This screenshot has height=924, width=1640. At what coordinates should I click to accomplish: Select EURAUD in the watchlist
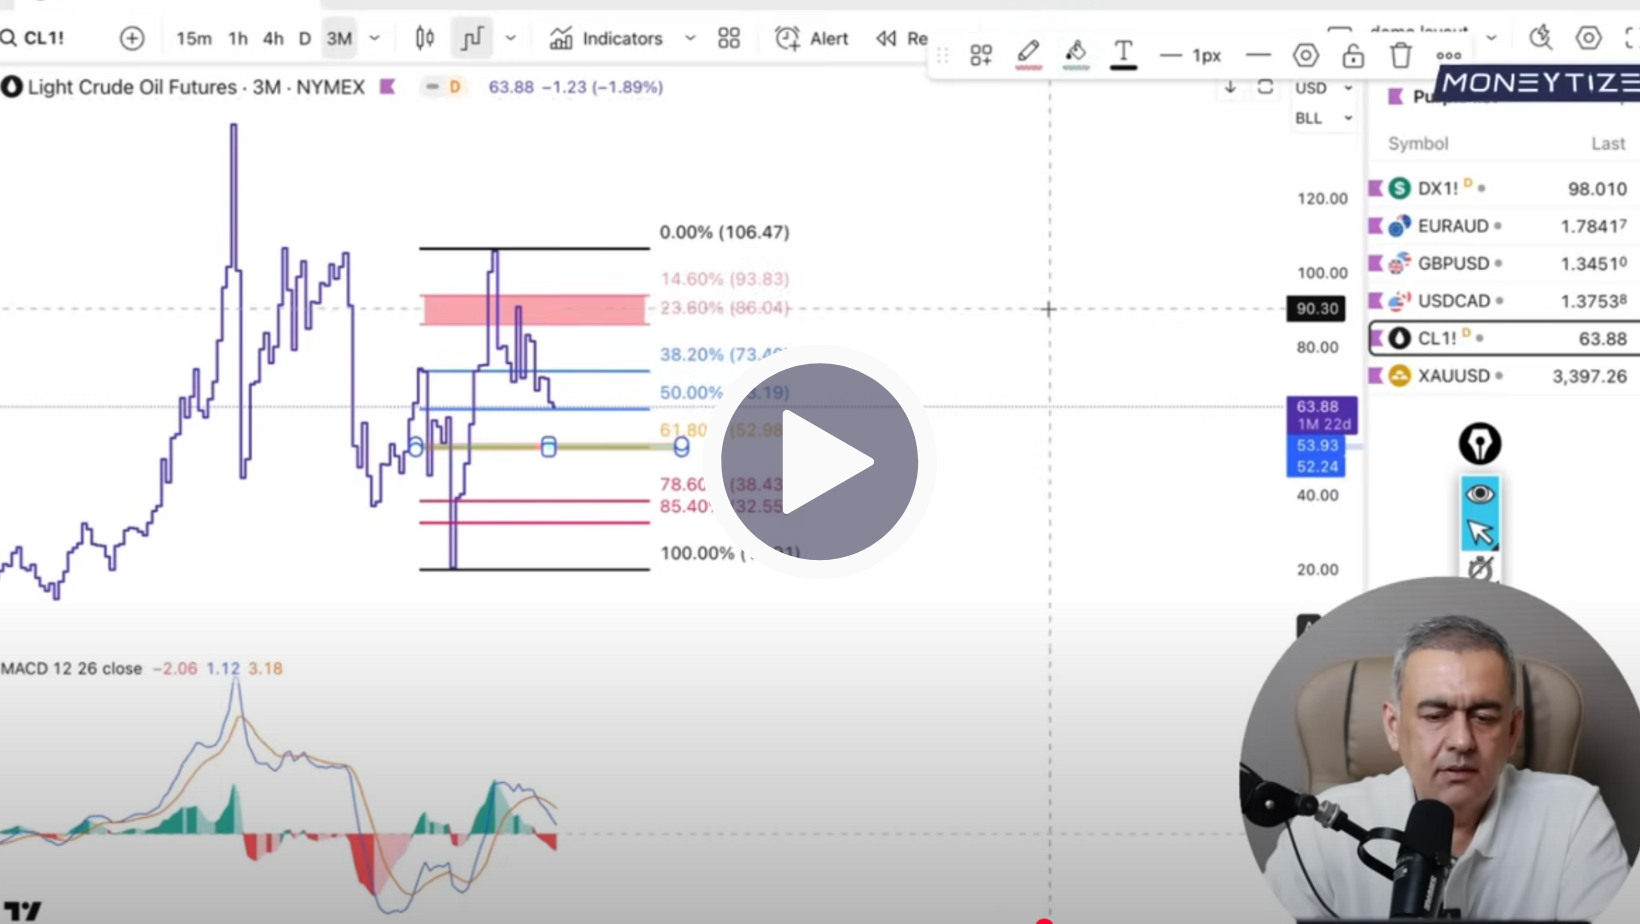point(1504,226)
